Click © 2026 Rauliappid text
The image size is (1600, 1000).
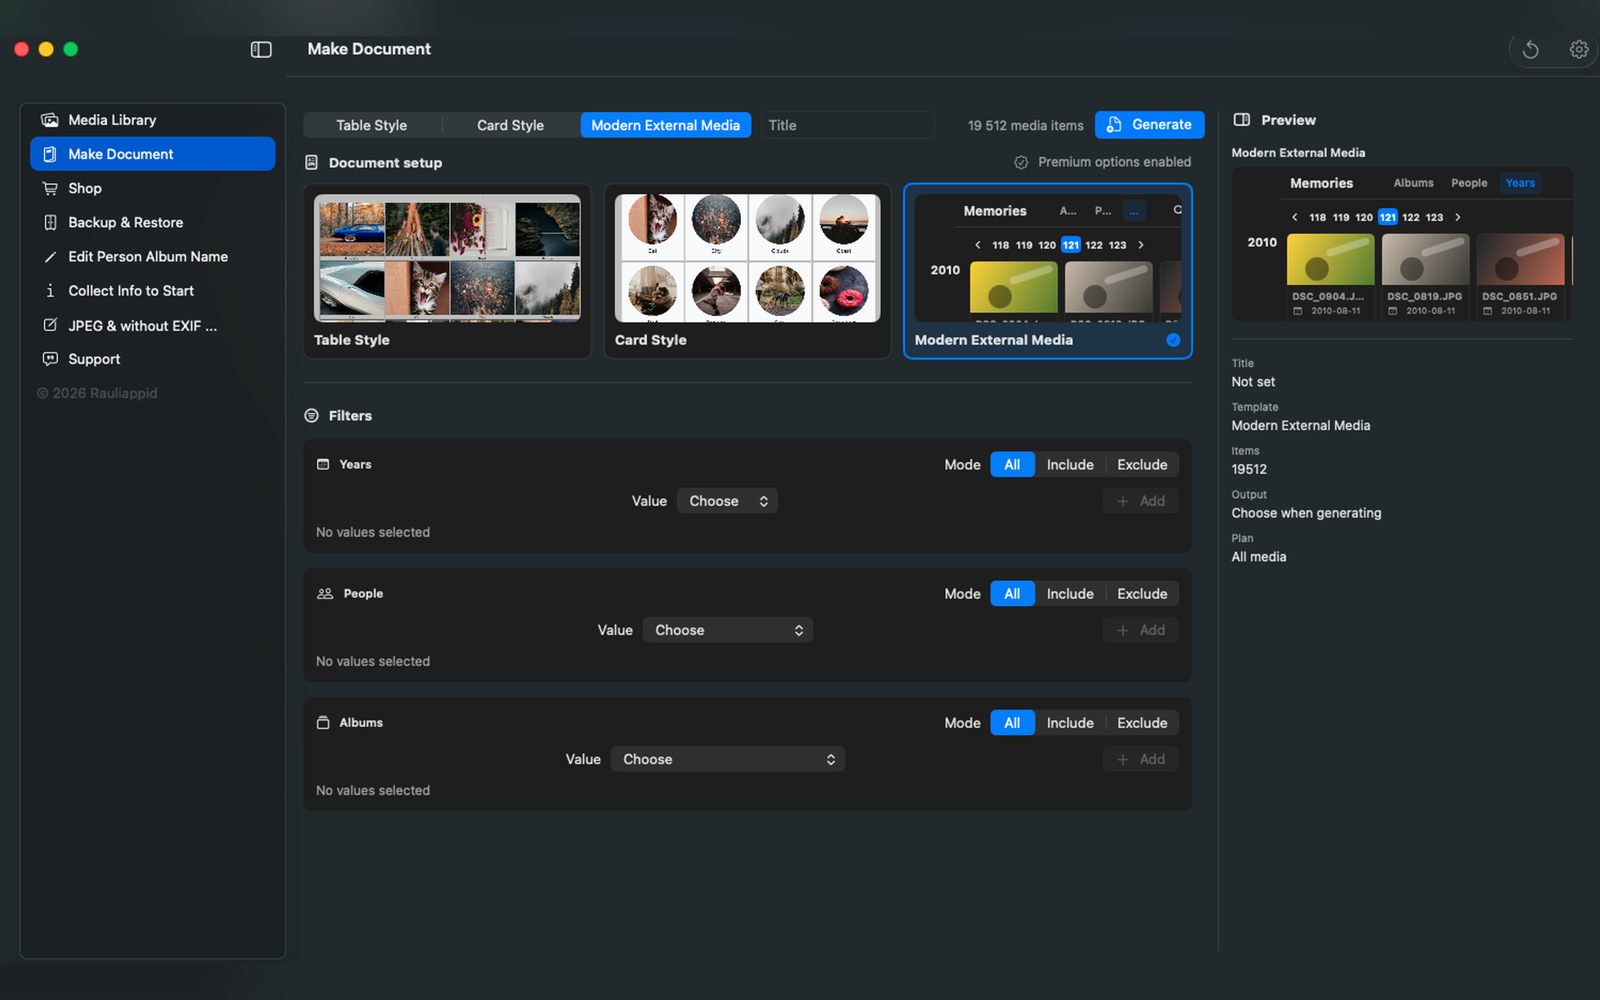[x=97, y=393]
